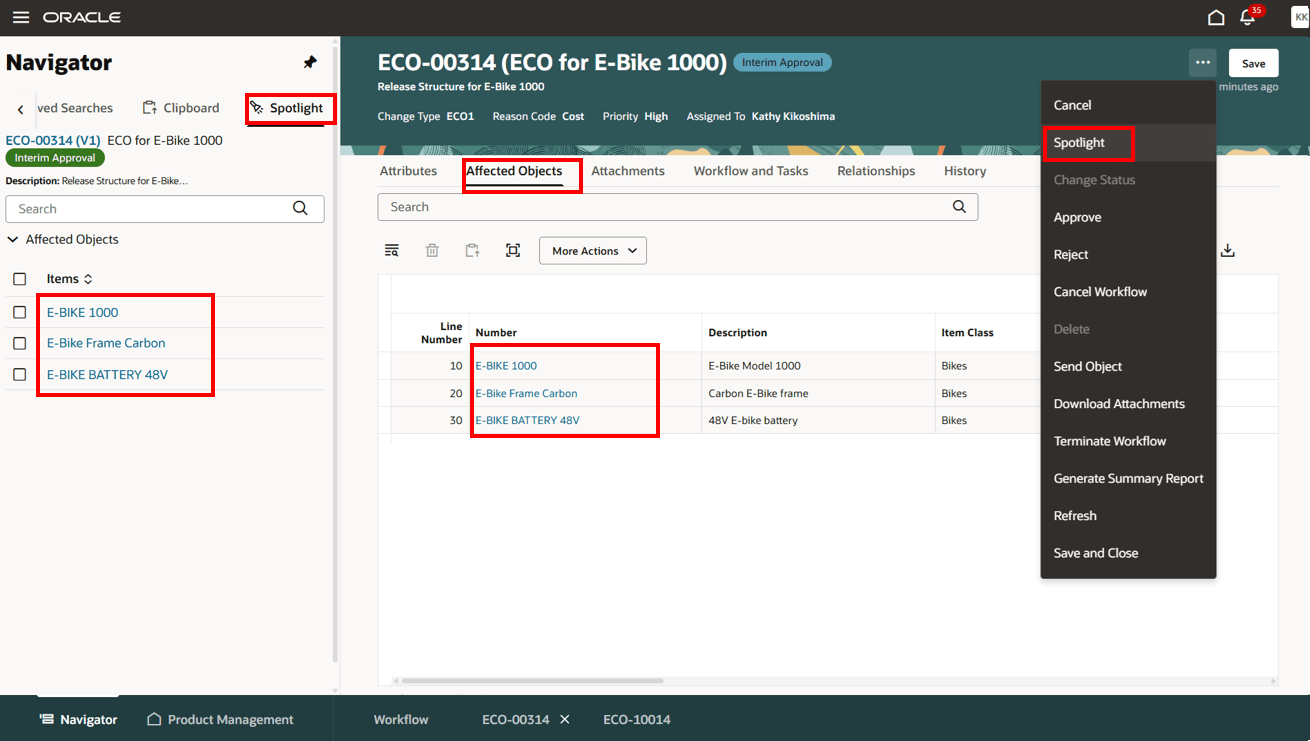Open the More Actions dropdown
This screenshot has height=741, width=1310.
593,251
